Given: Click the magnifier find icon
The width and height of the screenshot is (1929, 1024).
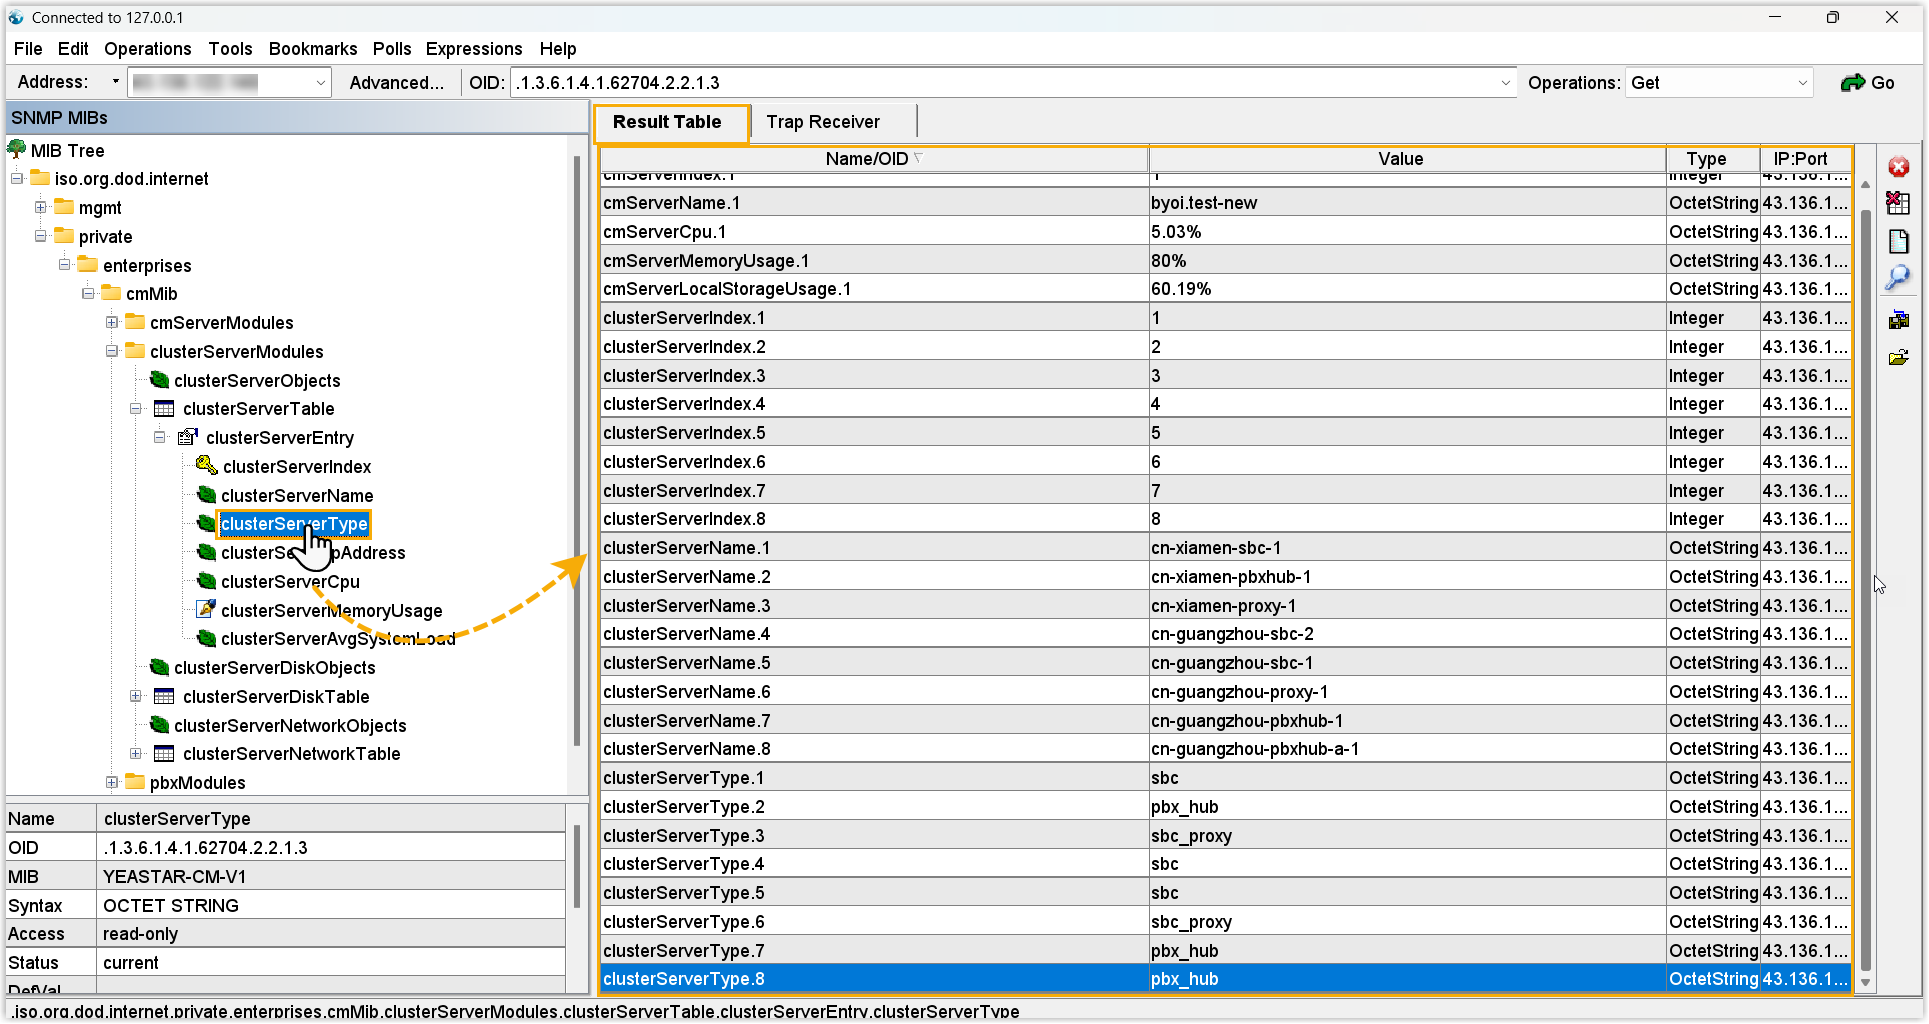Looking at the screenshot, I should 1898,278.
